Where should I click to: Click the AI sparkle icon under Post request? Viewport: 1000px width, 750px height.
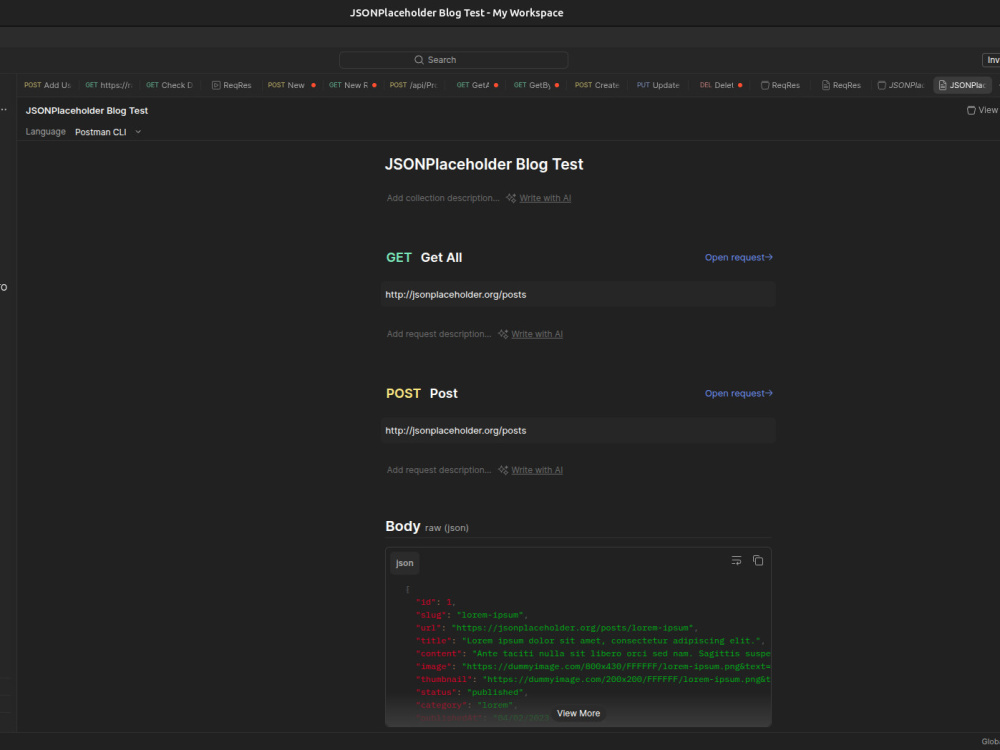click(x=503, y=470)
